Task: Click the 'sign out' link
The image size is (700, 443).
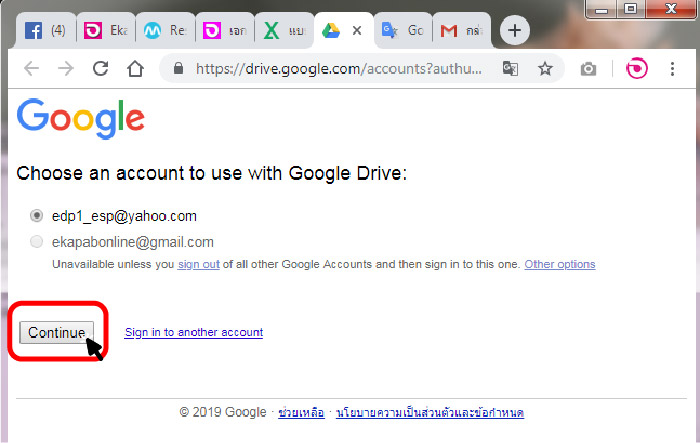Action: (199, 264)
